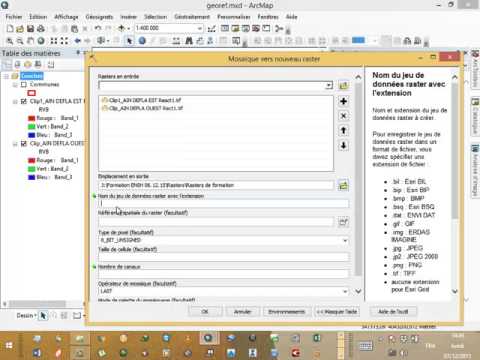The image size is (480, 360).
Task: Click the Undo arrow icon
Action: 97,29
